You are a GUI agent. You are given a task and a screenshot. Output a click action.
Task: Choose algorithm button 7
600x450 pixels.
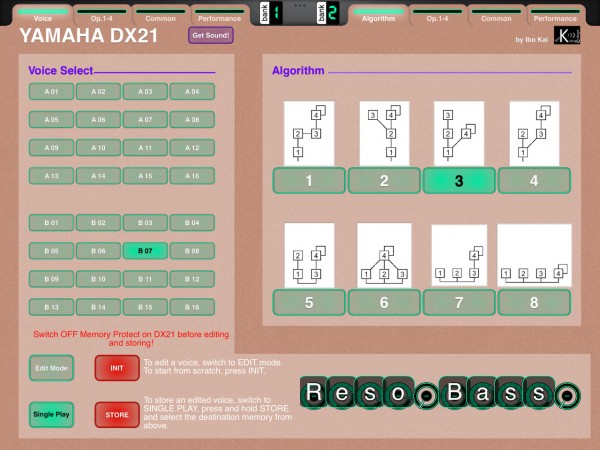[x=459, y=302]
